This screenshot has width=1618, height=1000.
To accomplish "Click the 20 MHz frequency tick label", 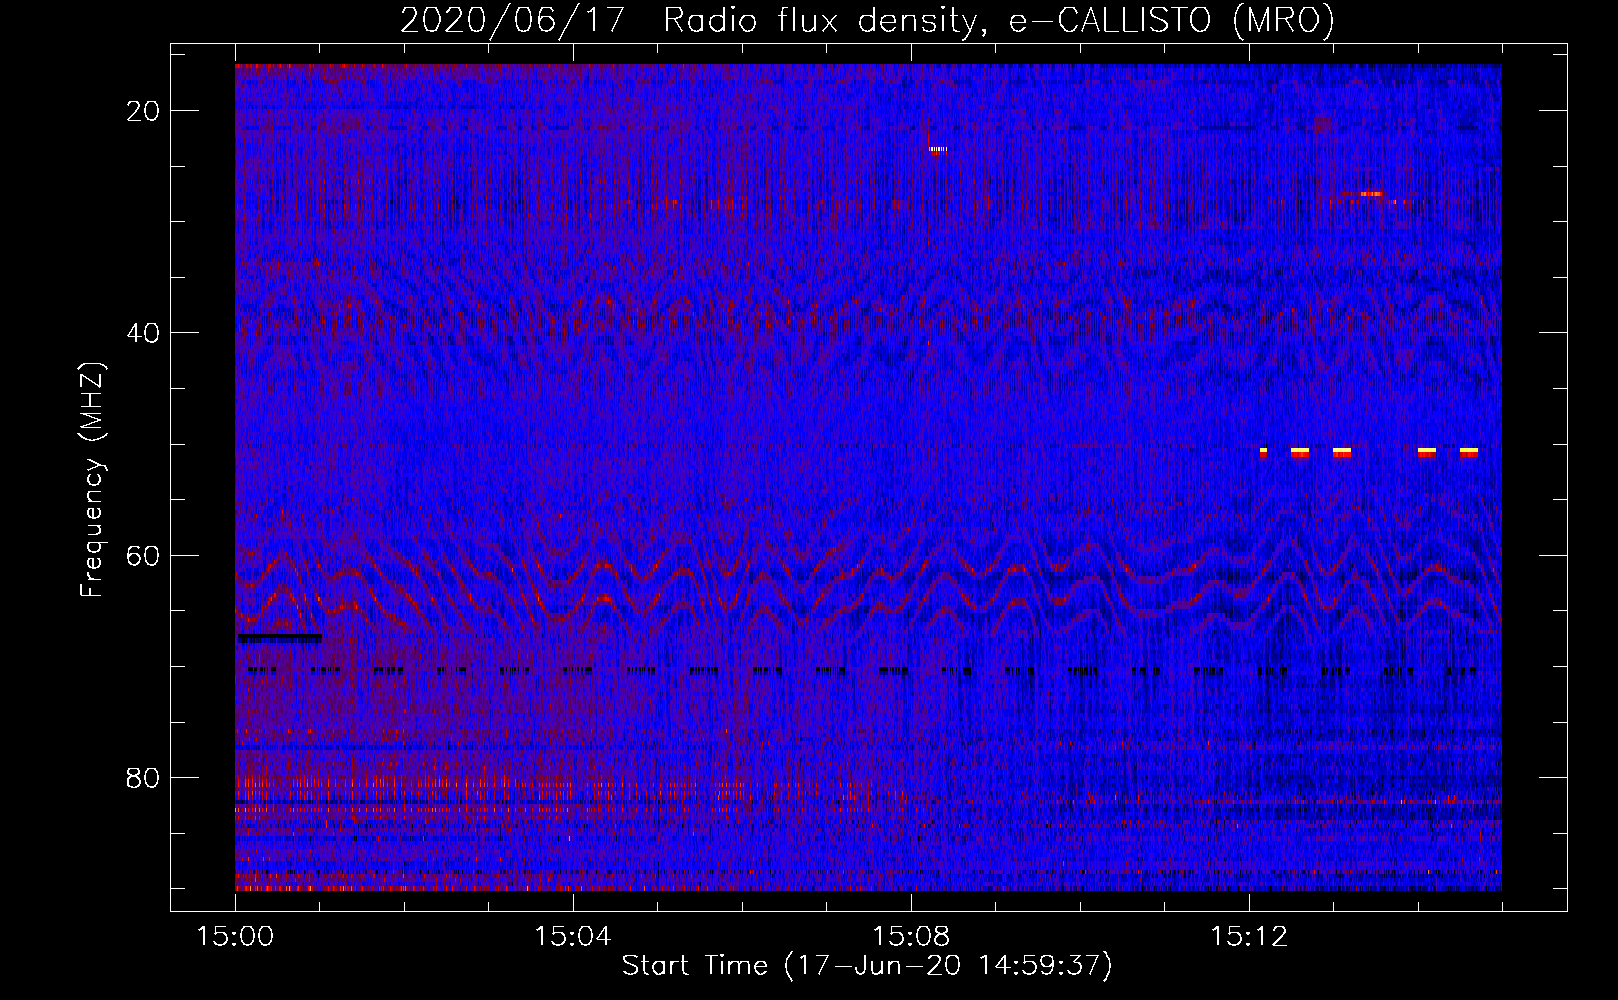I will 144,111.
